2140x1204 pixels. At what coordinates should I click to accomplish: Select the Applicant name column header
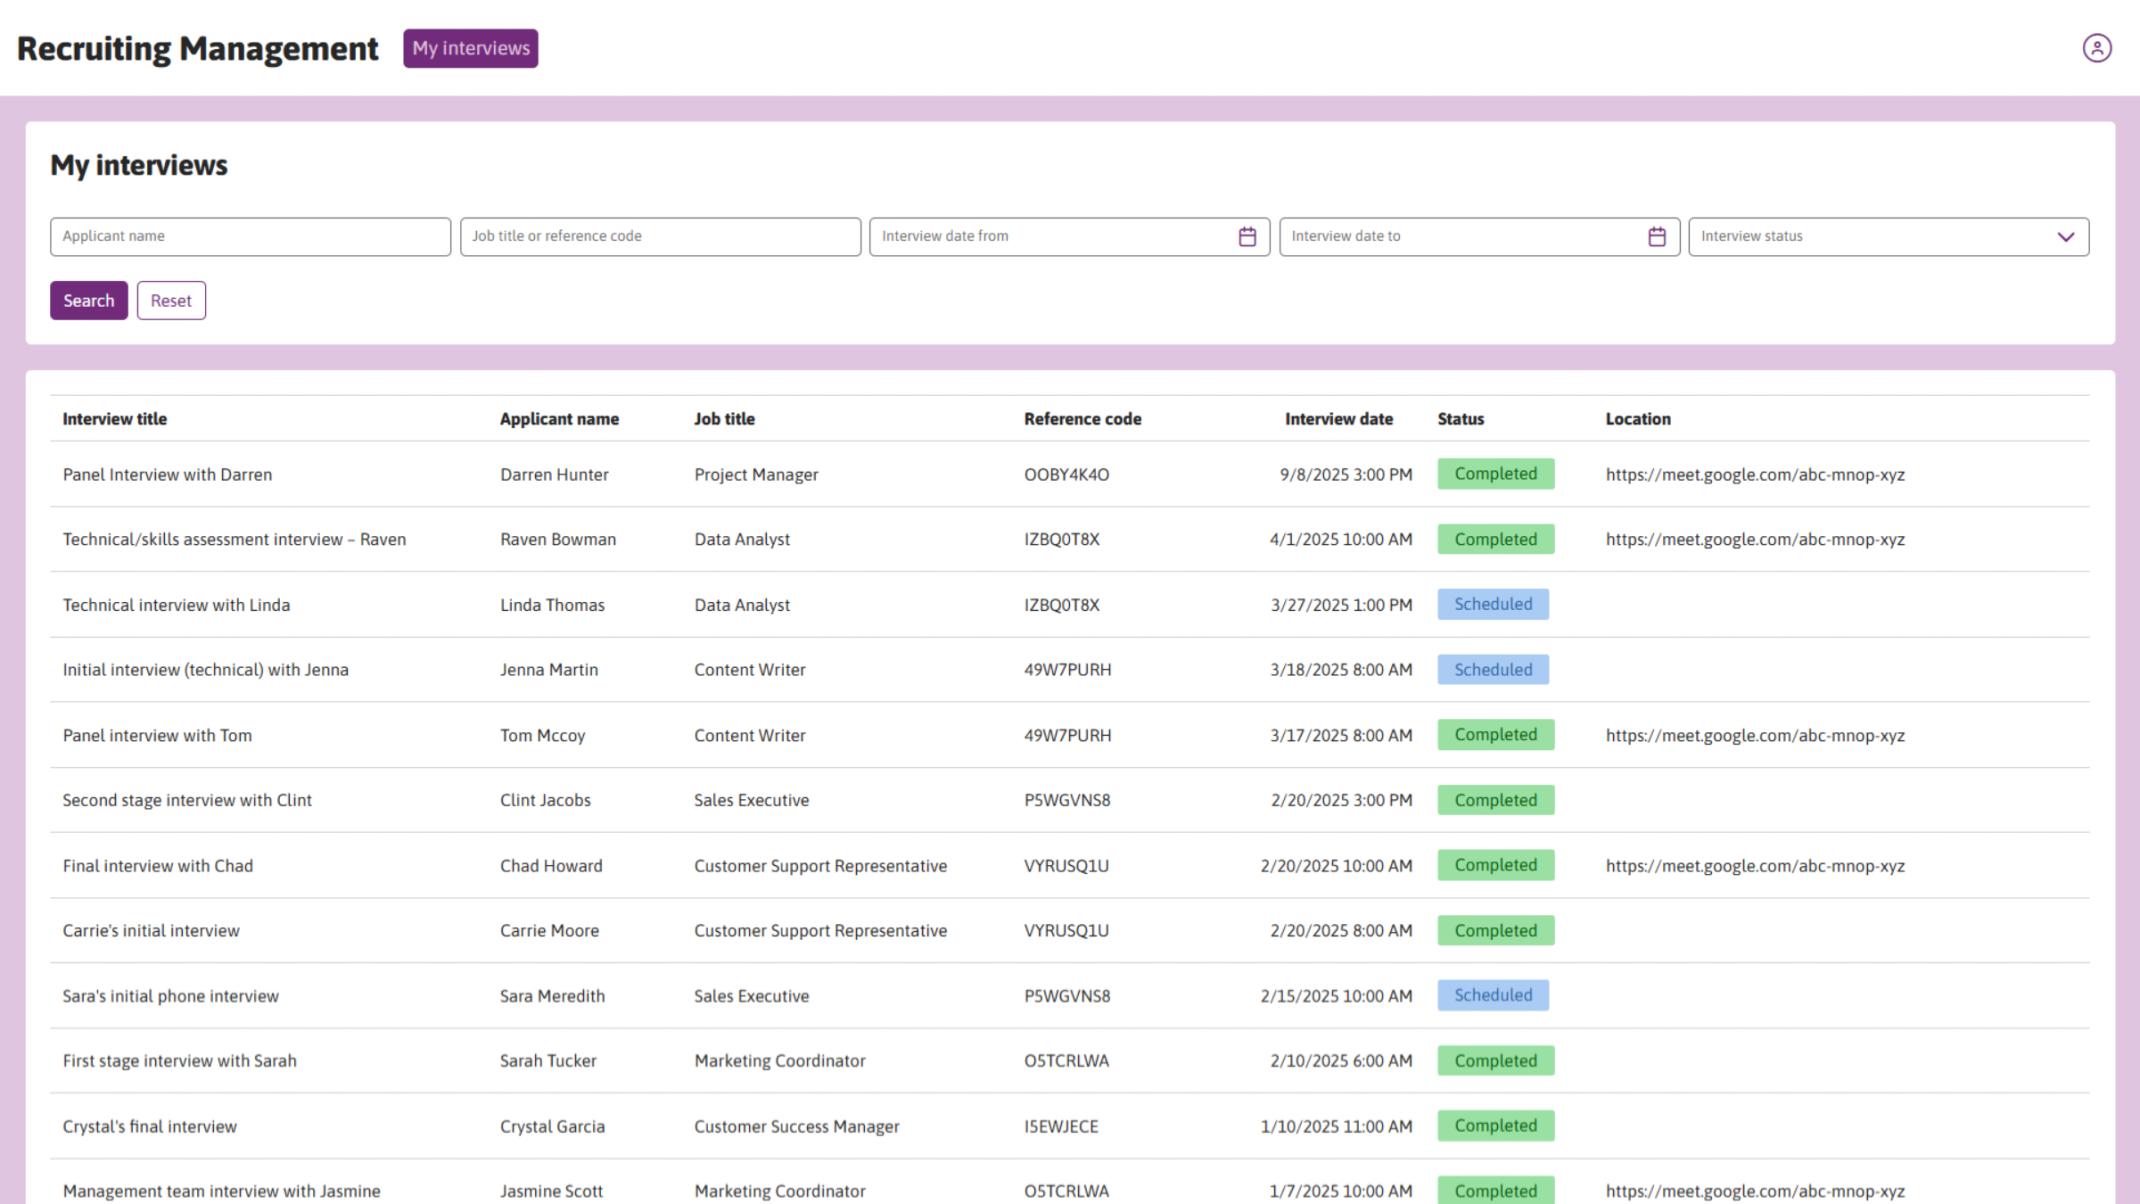(559, 419)
